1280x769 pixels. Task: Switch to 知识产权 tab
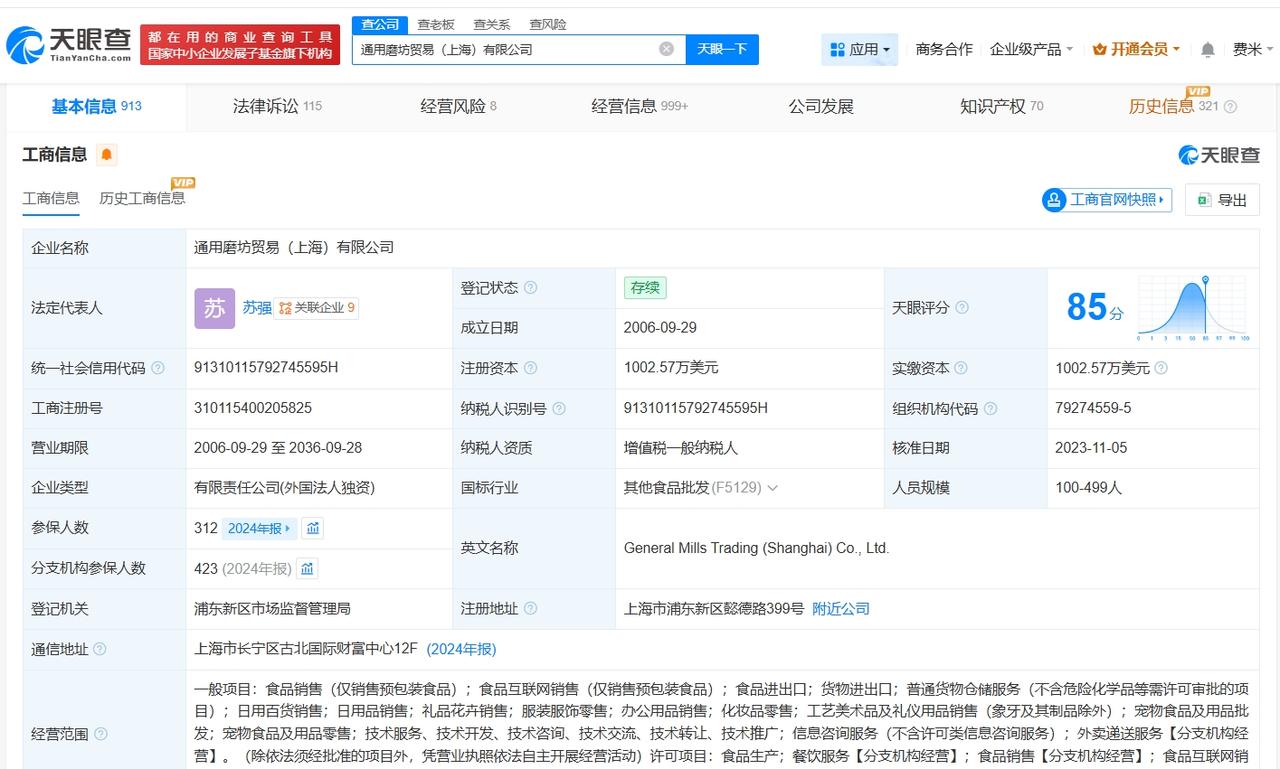(x=1001, y=106)
